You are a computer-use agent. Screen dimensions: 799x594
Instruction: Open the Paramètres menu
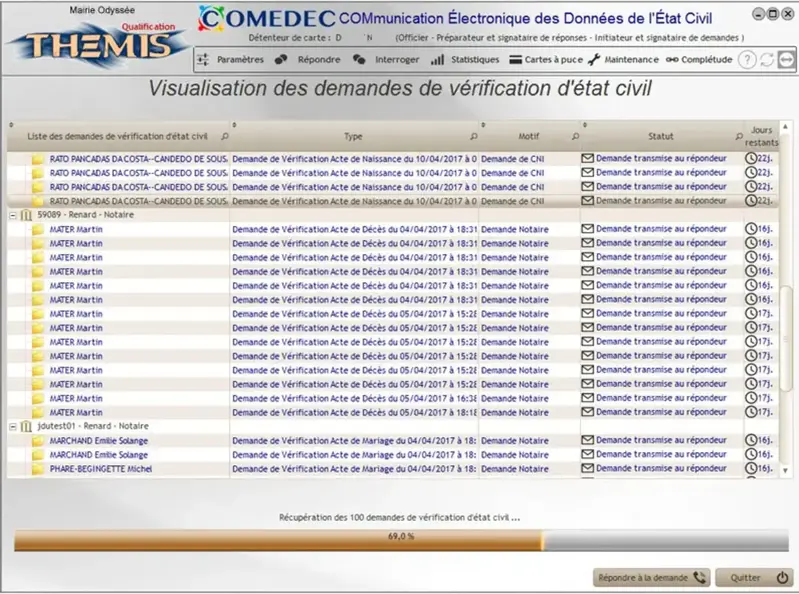click(x=240, y=60)
